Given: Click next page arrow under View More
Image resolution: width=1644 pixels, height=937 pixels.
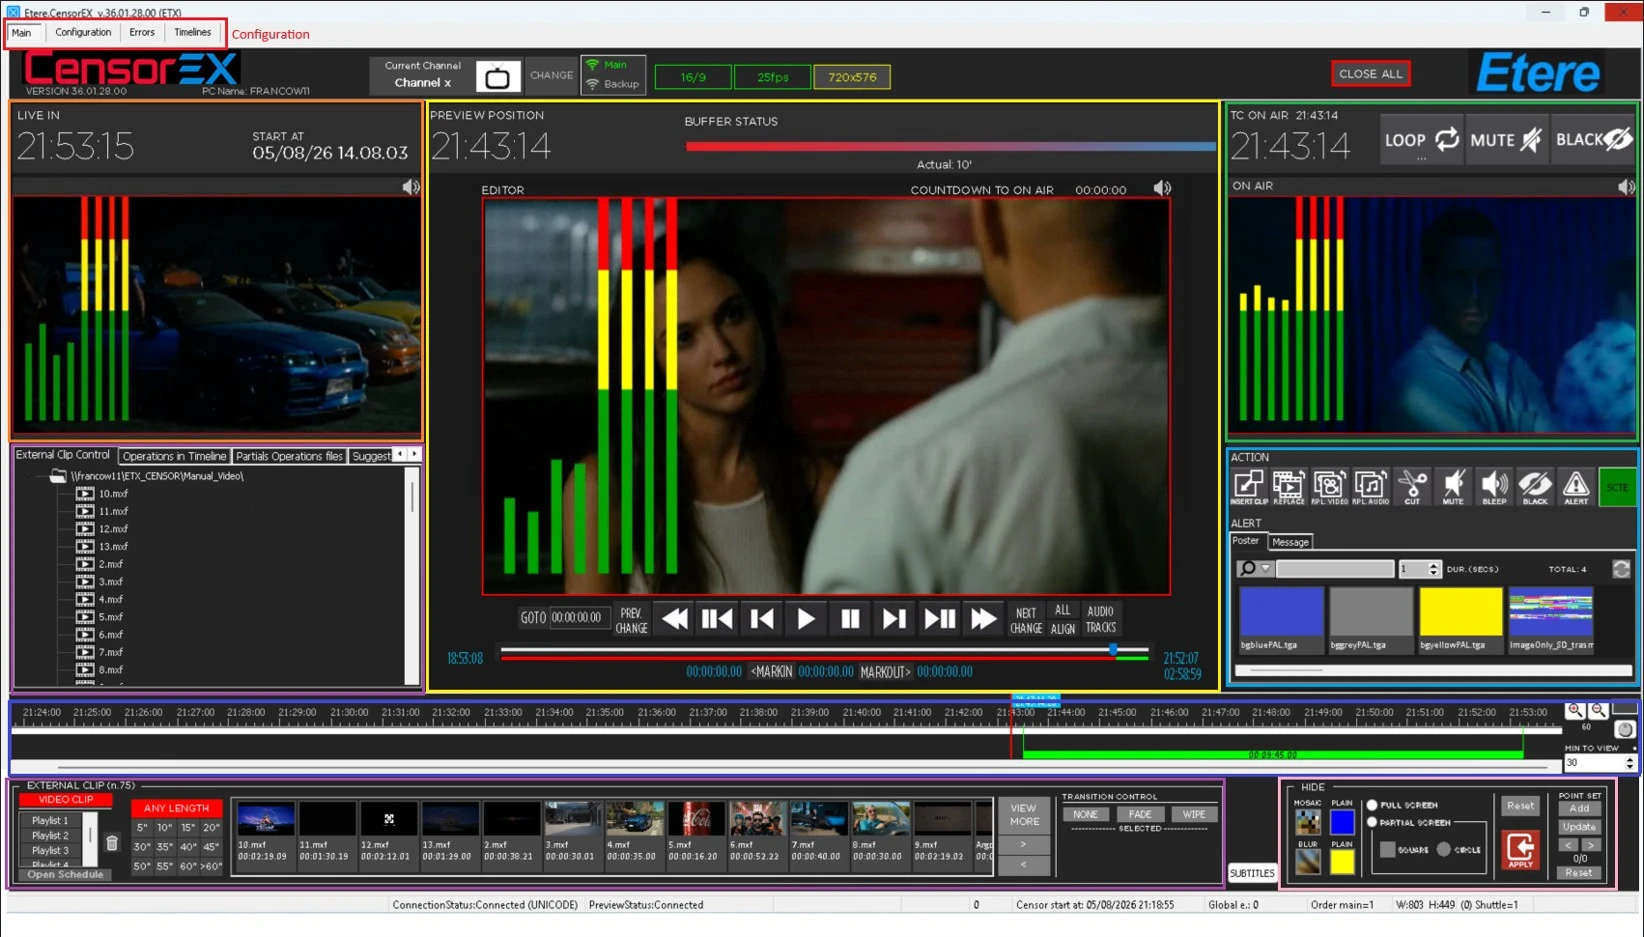Looking at the screenshot, I should point(1023,845).
